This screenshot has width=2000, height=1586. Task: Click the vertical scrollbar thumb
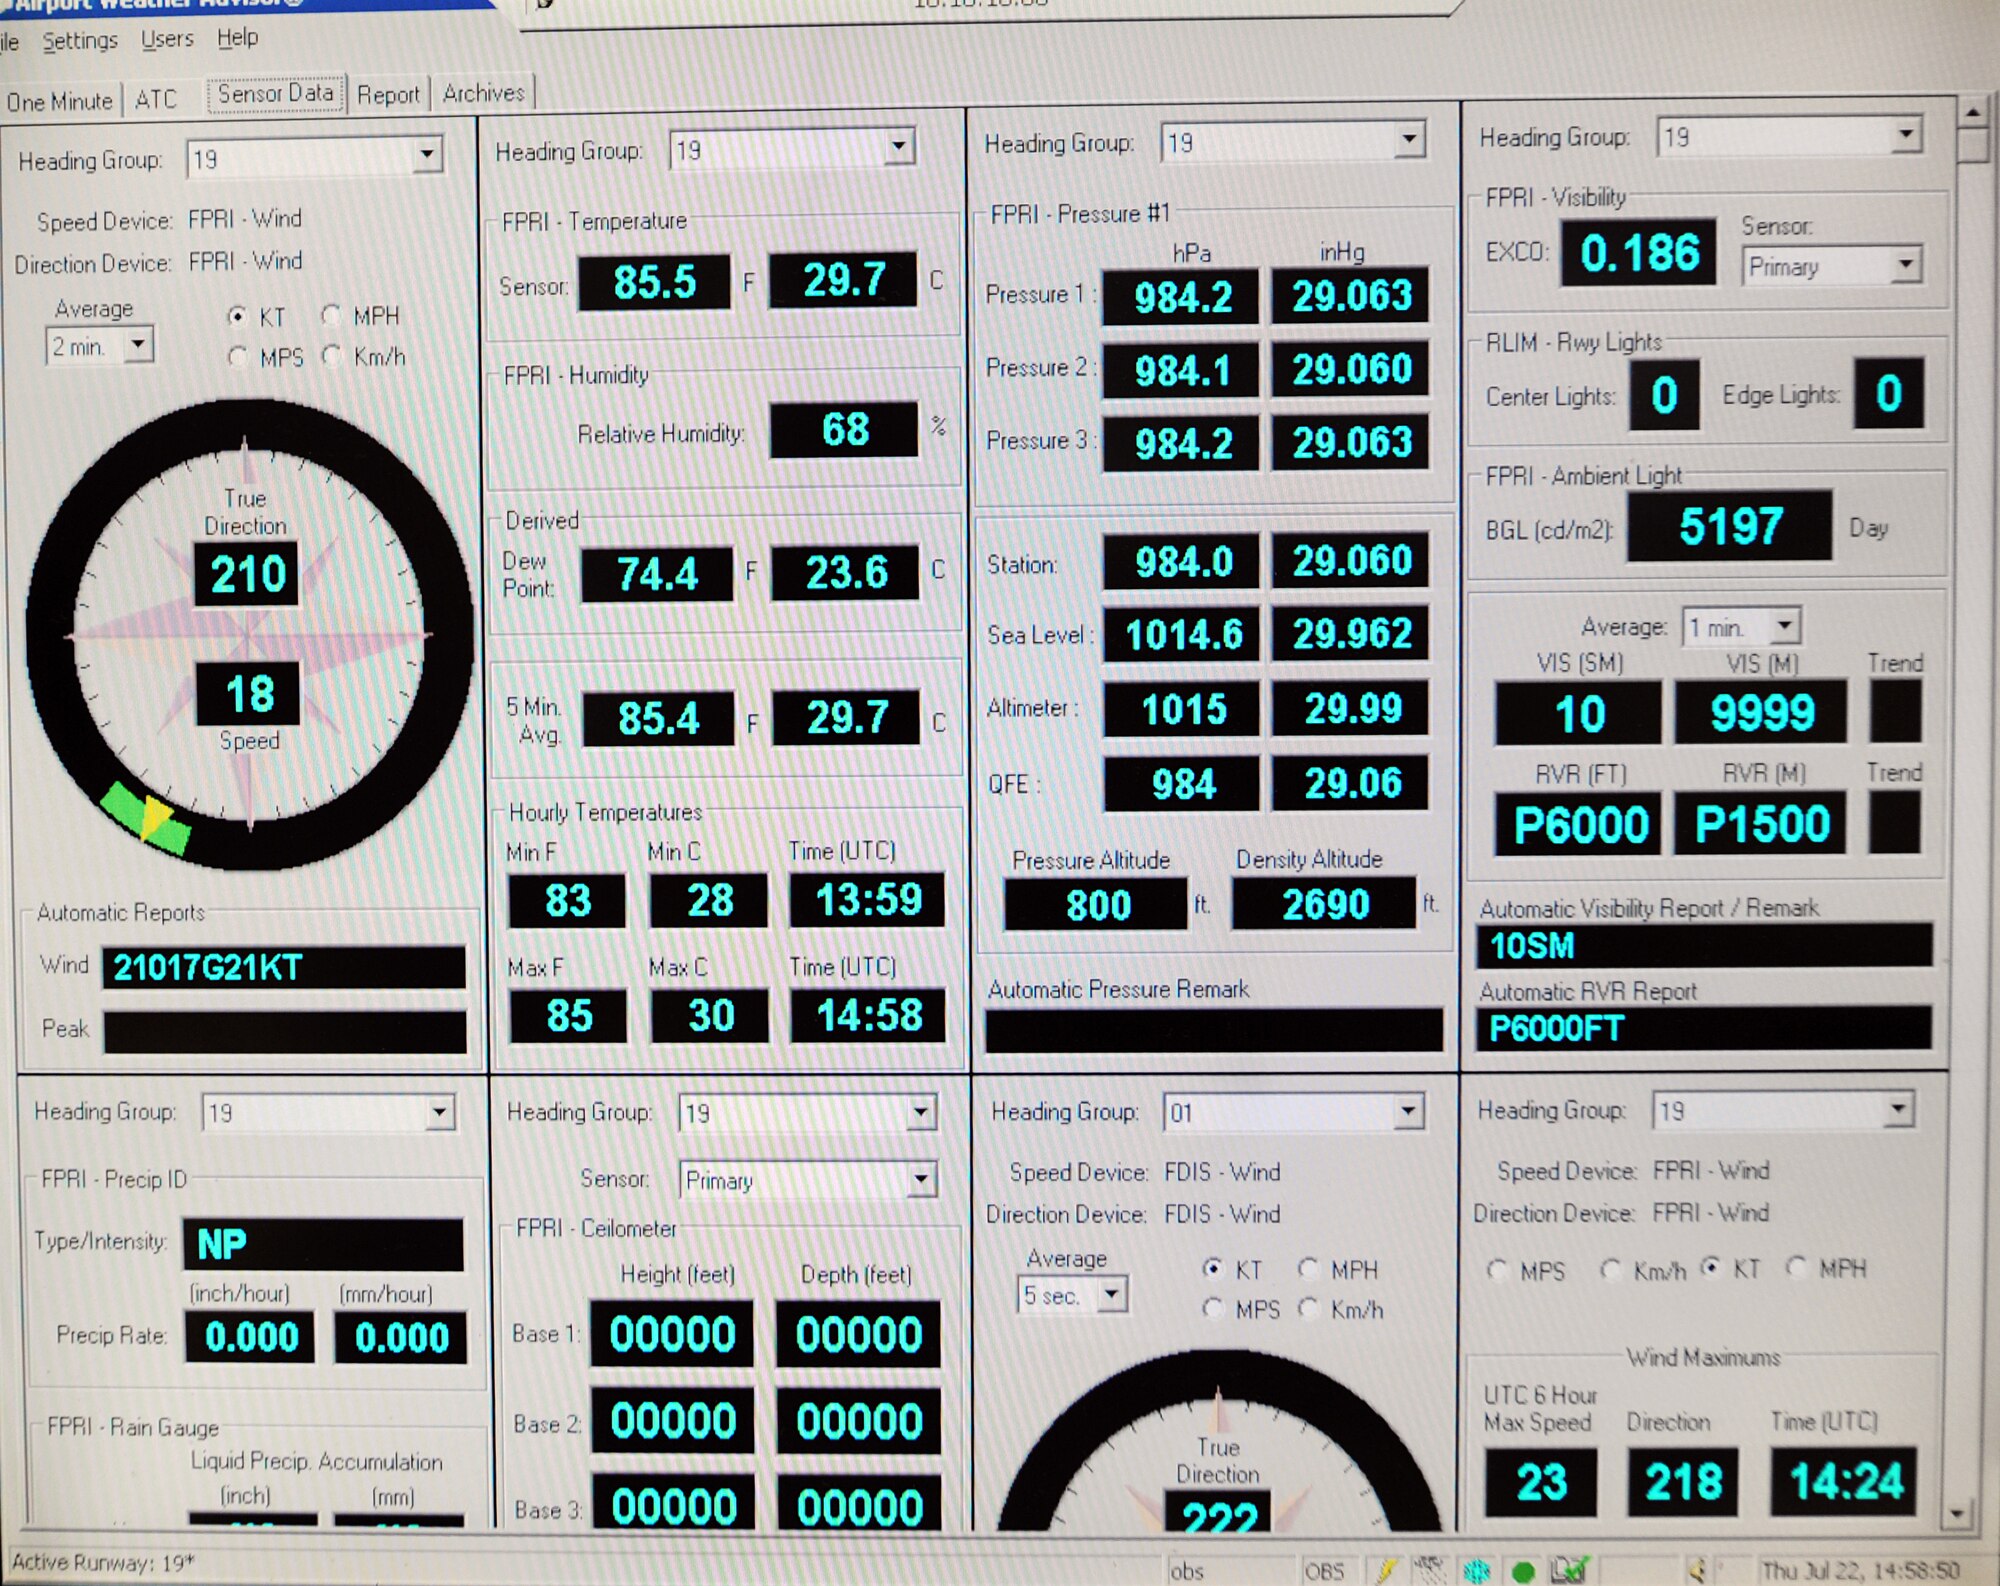point(1972,145)
